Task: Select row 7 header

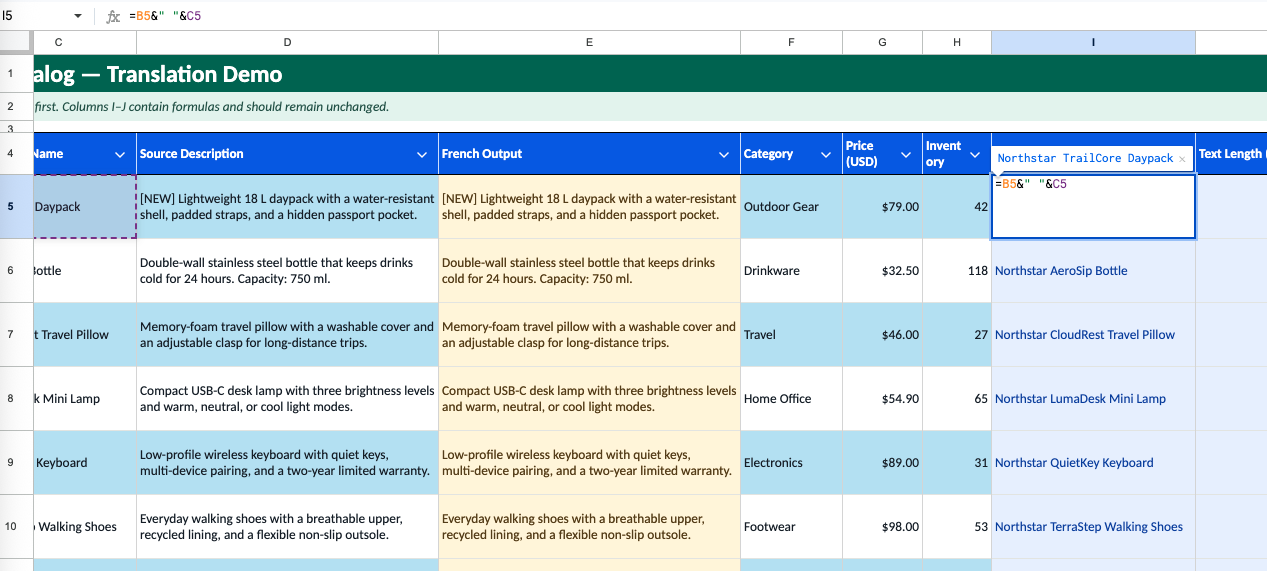Action: coord(16,335)
